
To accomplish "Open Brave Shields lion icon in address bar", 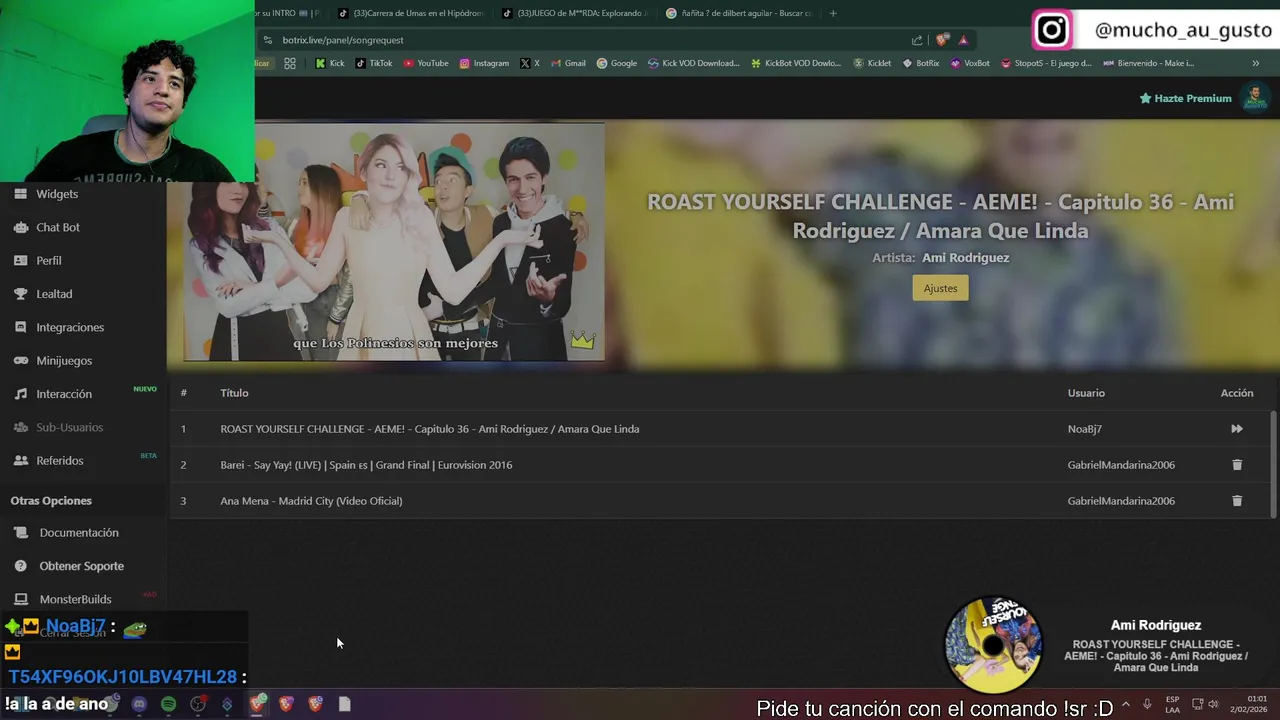I will (942, 40).
